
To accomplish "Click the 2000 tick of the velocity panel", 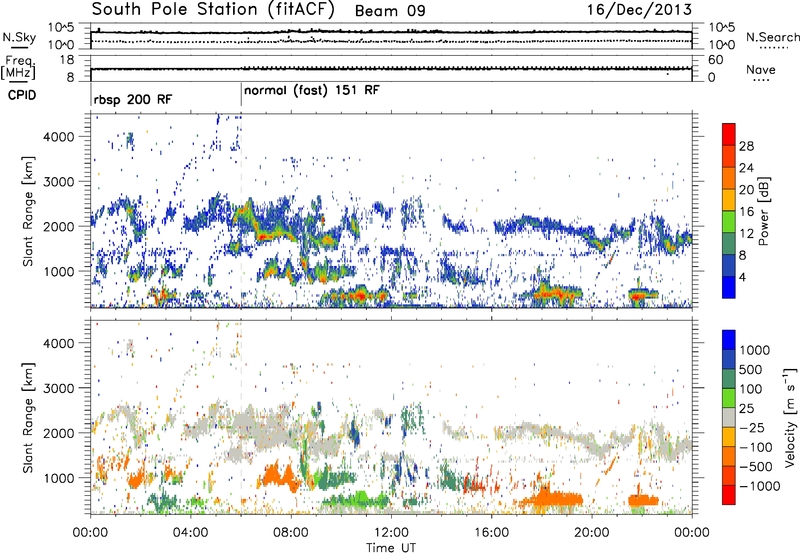I will tap(58, 433).
